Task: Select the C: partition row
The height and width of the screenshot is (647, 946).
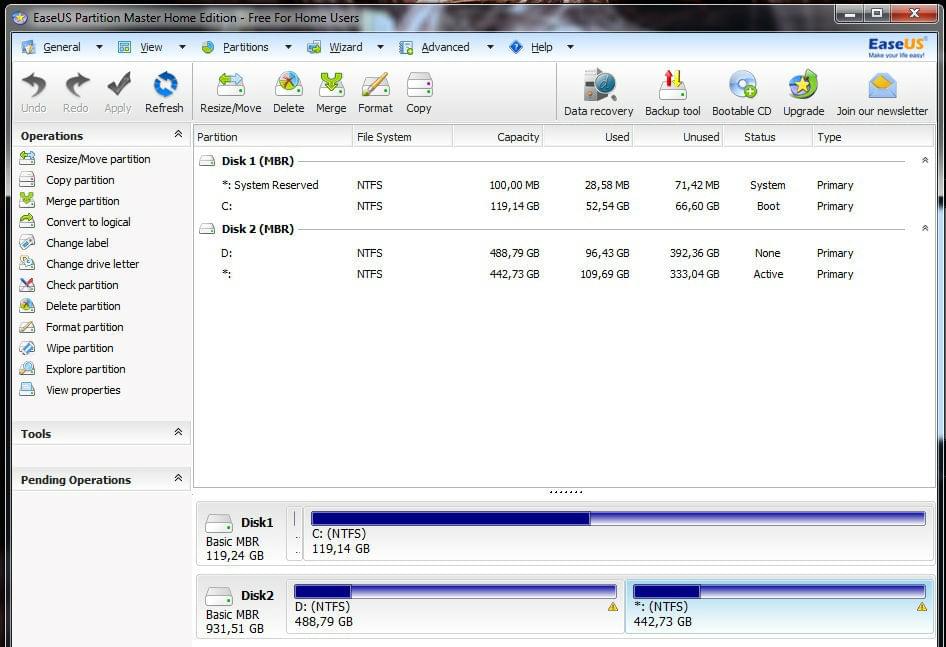Action: tap(563, 206)
